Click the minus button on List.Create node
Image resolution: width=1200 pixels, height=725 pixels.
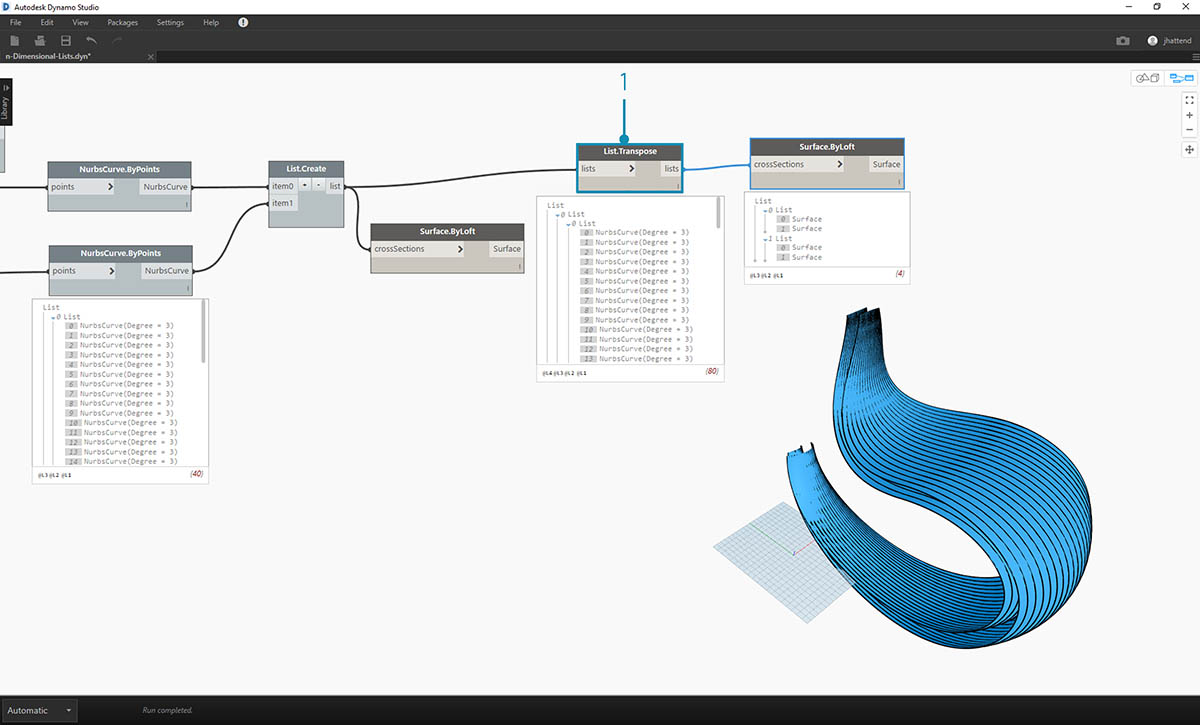point(318,186)
